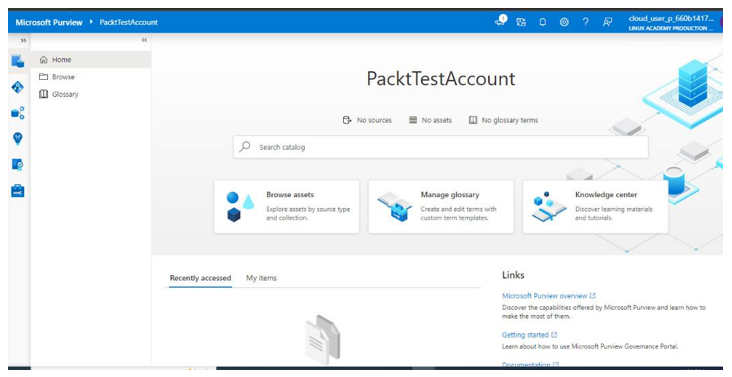Screen dimensions: 732x377
Task: Open the feedback icon in the header
Action: click(607, 22)
